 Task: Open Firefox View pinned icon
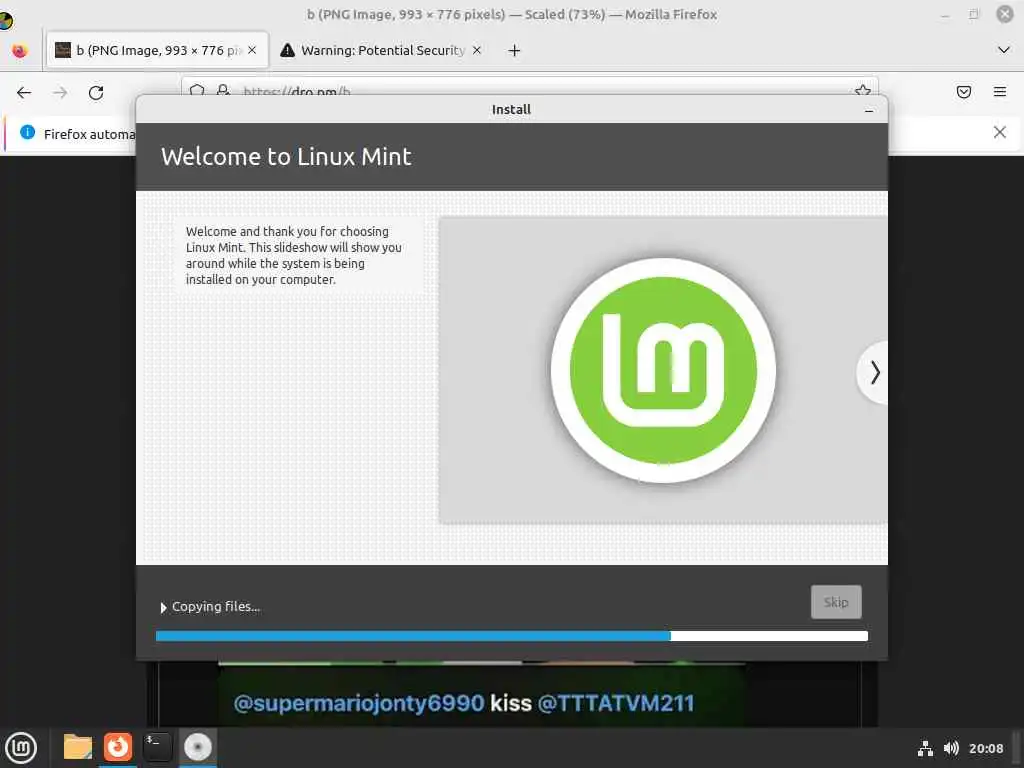pyautogui.click(x=20, y=50)
